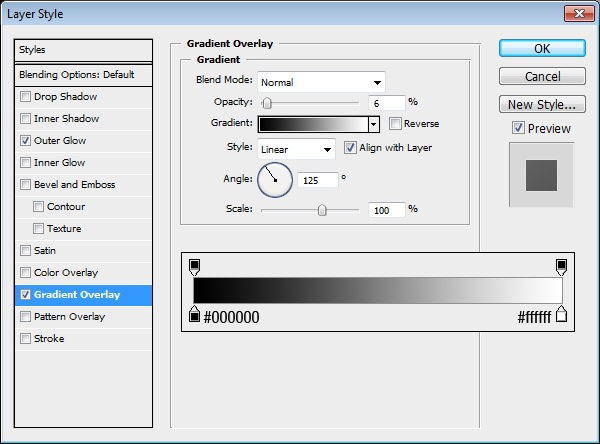Screen dimensions: 600x444
Task: Select the Gradient Overlay label
Action: 77,295
